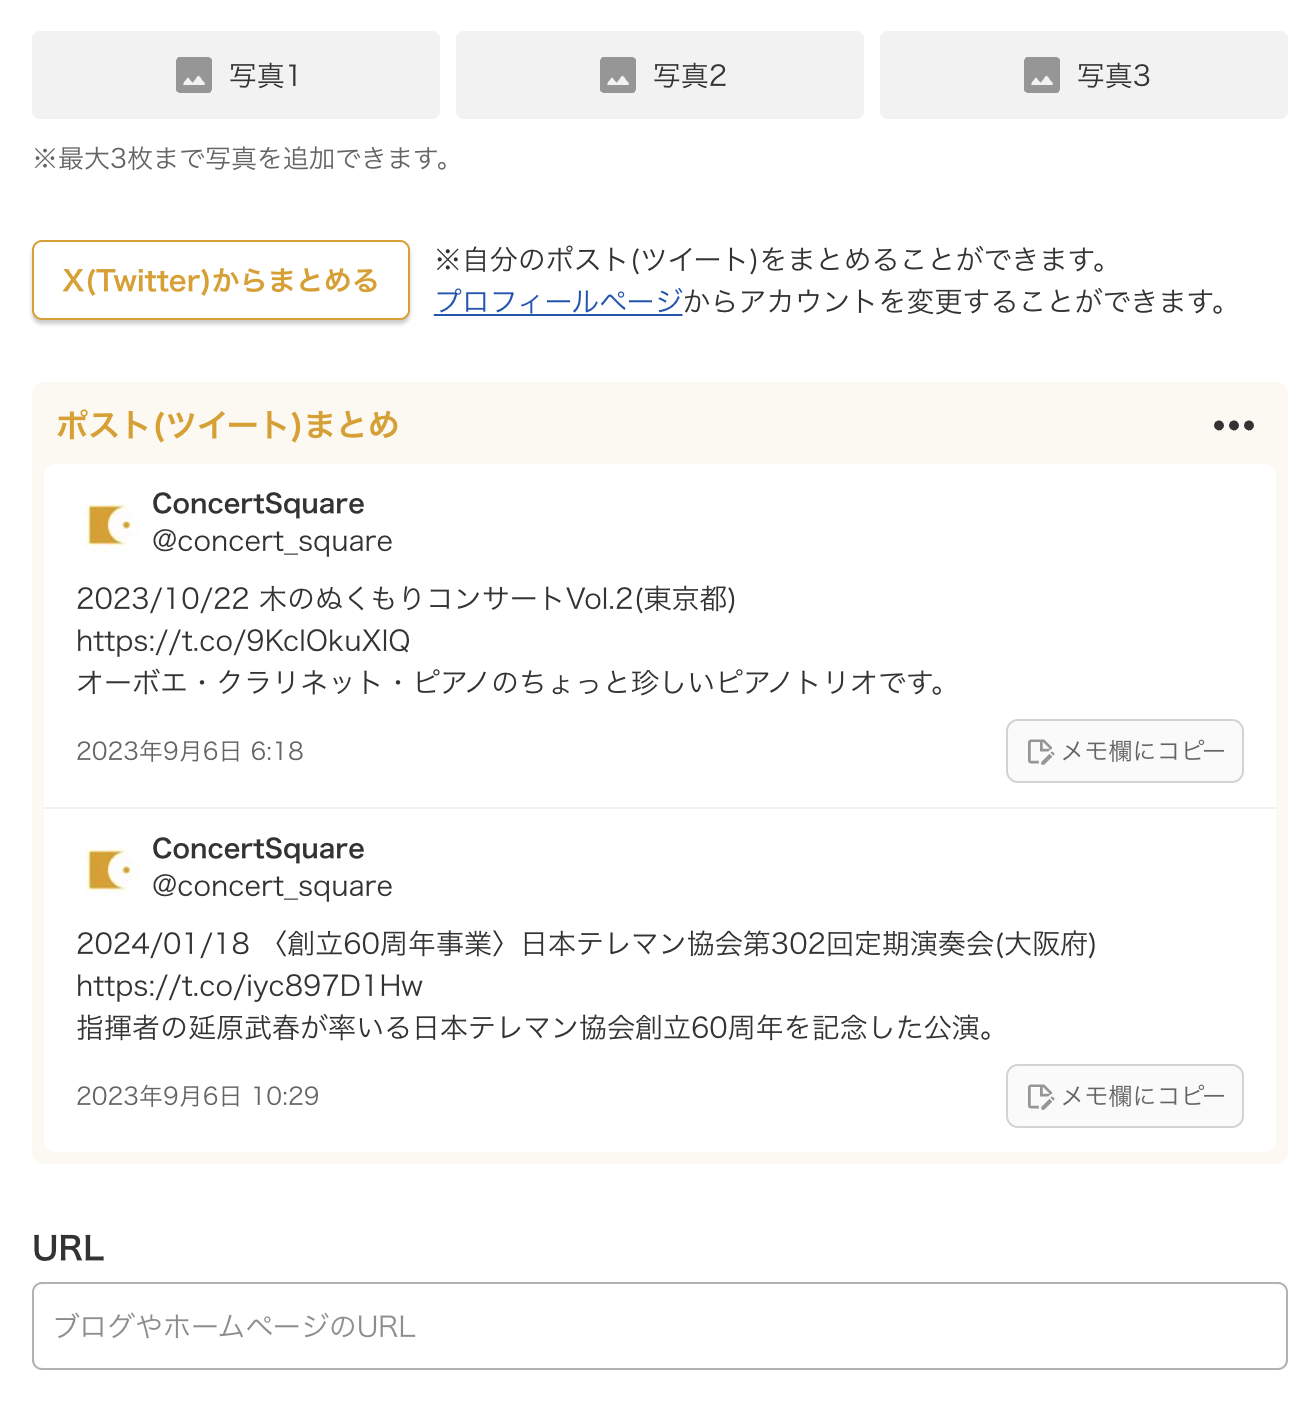The height and width of the screenshot is (1402, 1312).
Task: Open the three-dot menu of ポスト(ツイート)まとめ
Action: point(1234,426)
